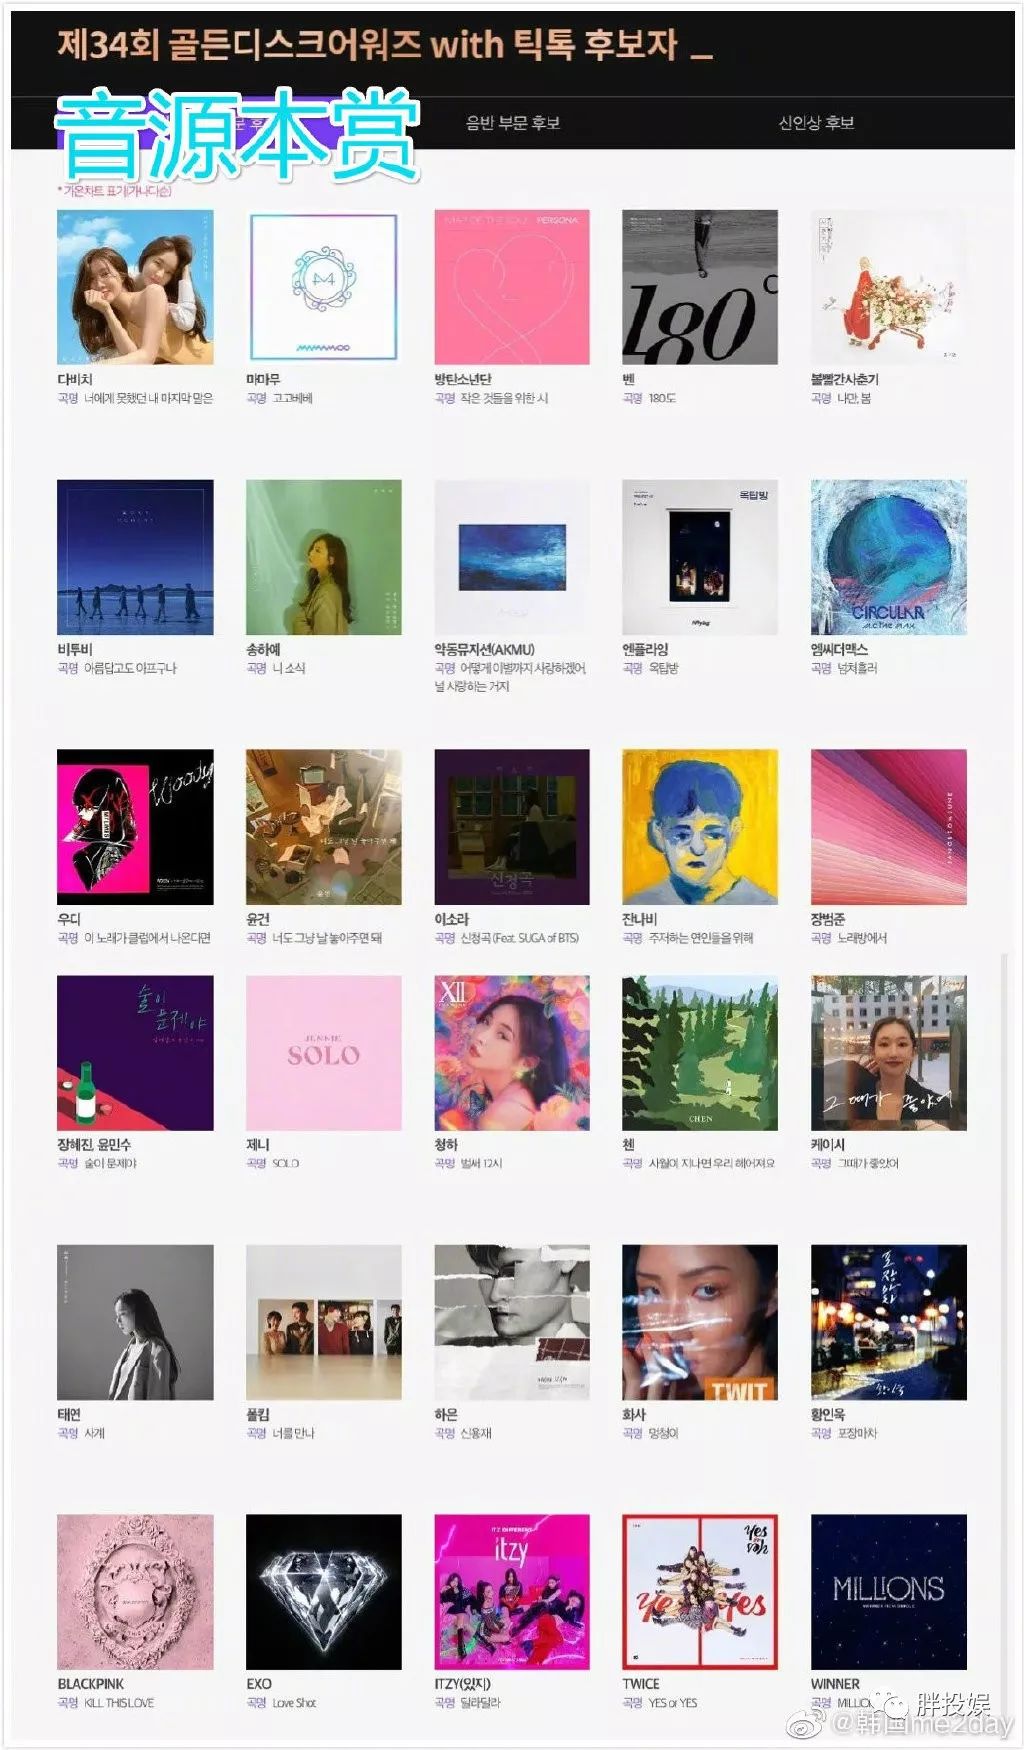
Task: Open the 음반 부문 후보 tab
Action: [513, 123]
